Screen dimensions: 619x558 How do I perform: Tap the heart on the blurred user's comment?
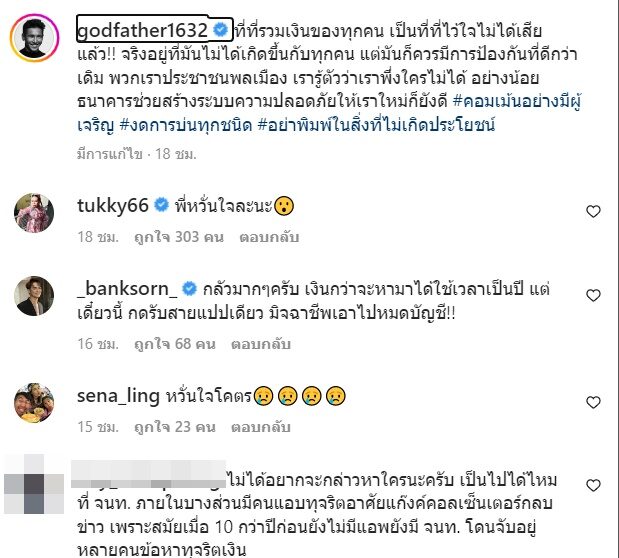coord(593,485)
